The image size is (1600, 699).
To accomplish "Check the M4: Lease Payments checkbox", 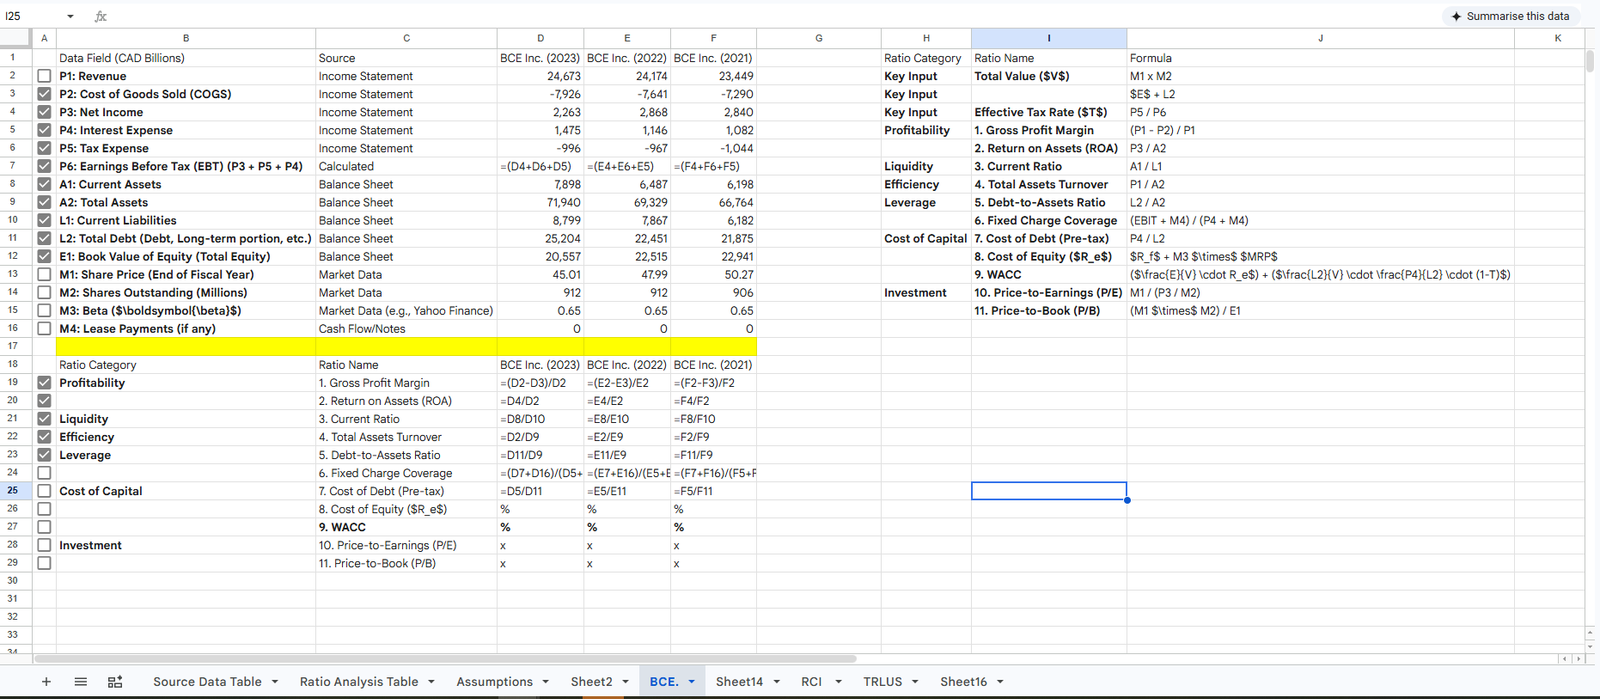I will (x=44, y=328).
